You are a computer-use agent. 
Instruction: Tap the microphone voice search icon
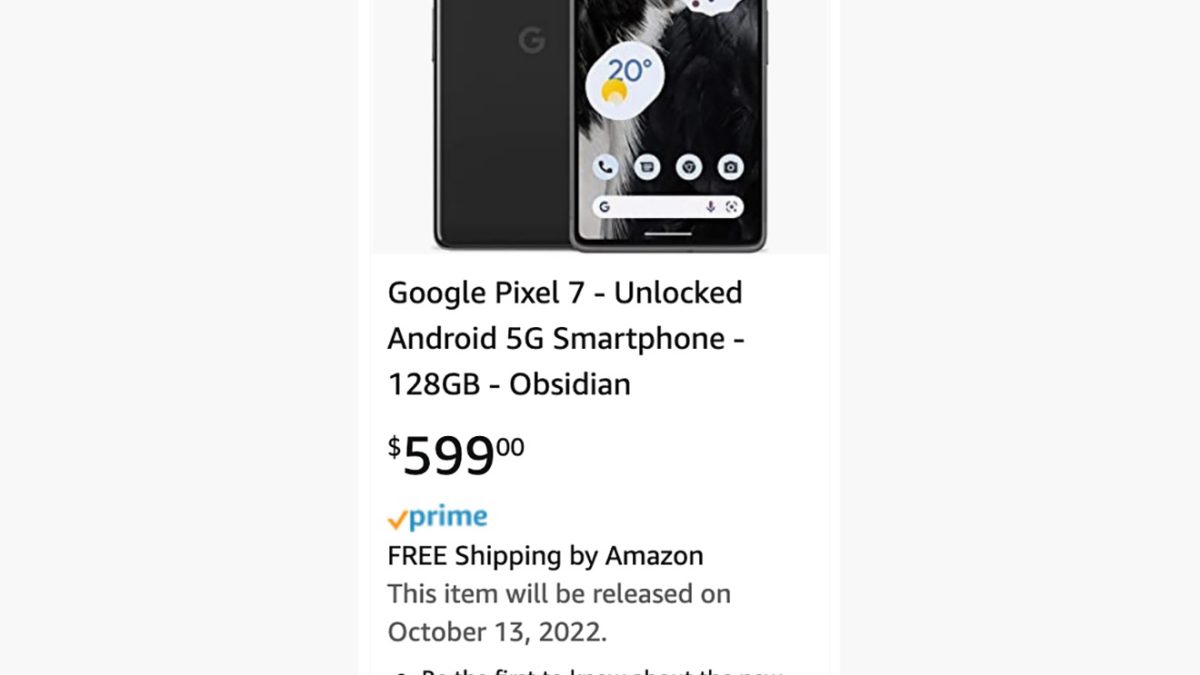click(x=710, y=207)
